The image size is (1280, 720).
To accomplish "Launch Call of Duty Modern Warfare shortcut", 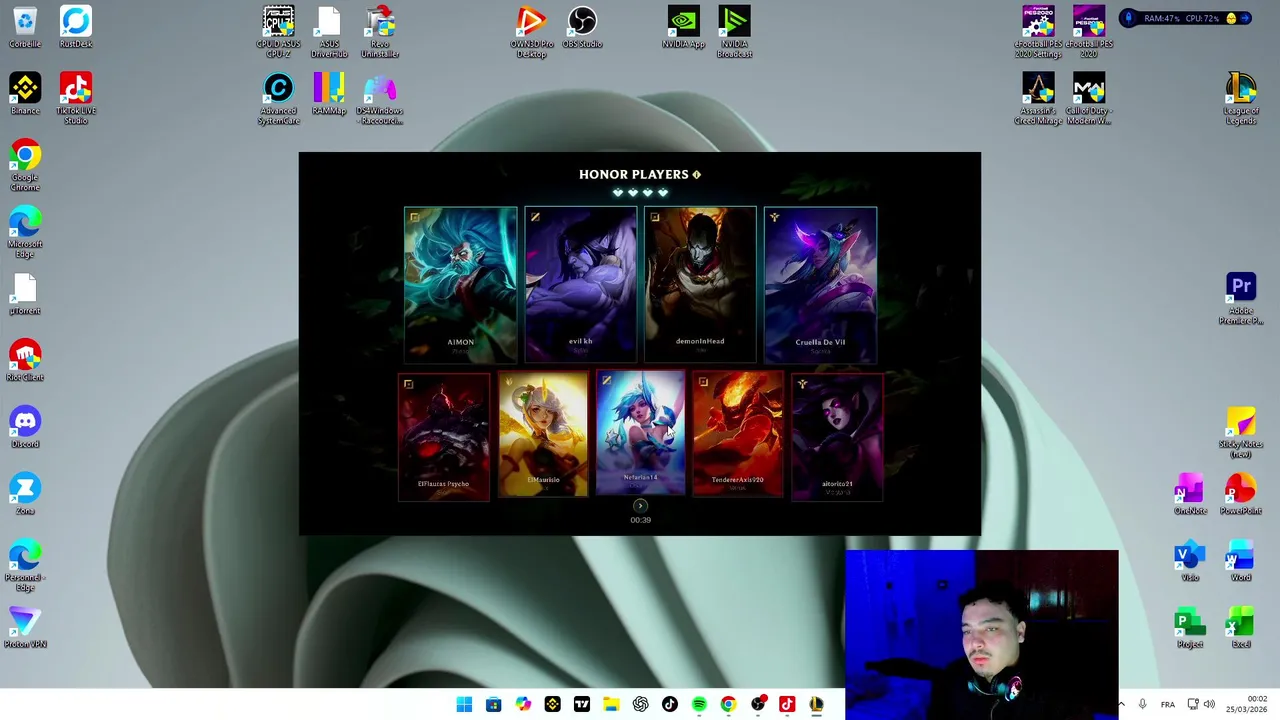I will point(1089,99).
